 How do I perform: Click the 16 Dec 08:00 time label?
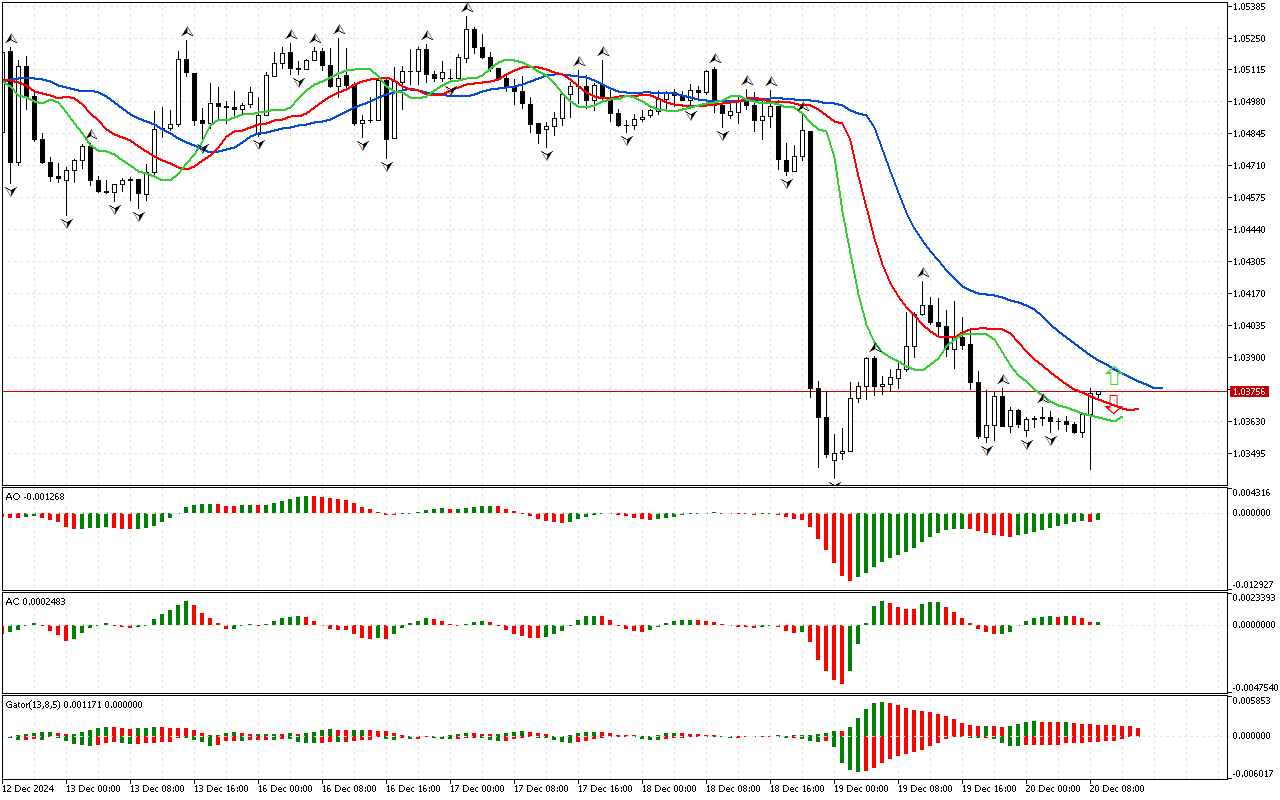click(x=349, y=789)
